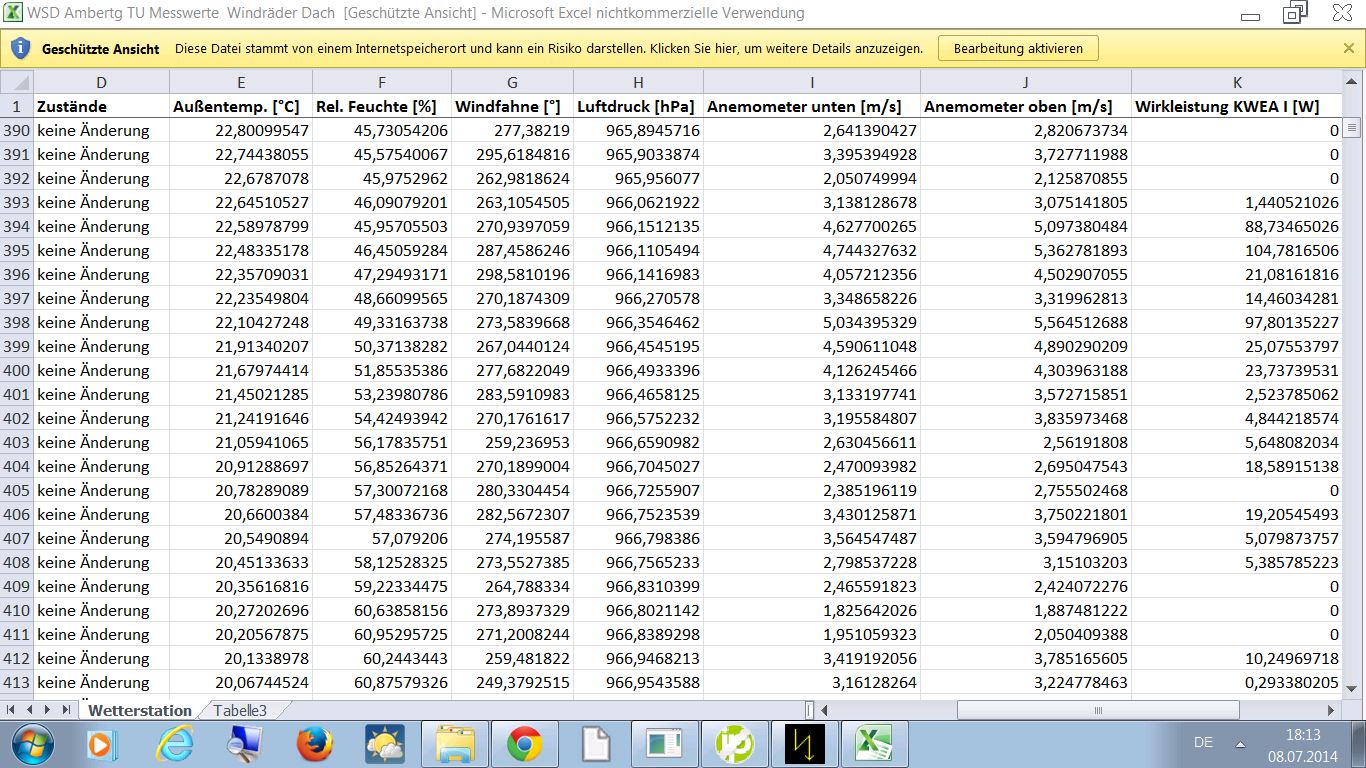1366x768 pixels.
Task: Open the Windows Start menu
Action: point(33,744)
